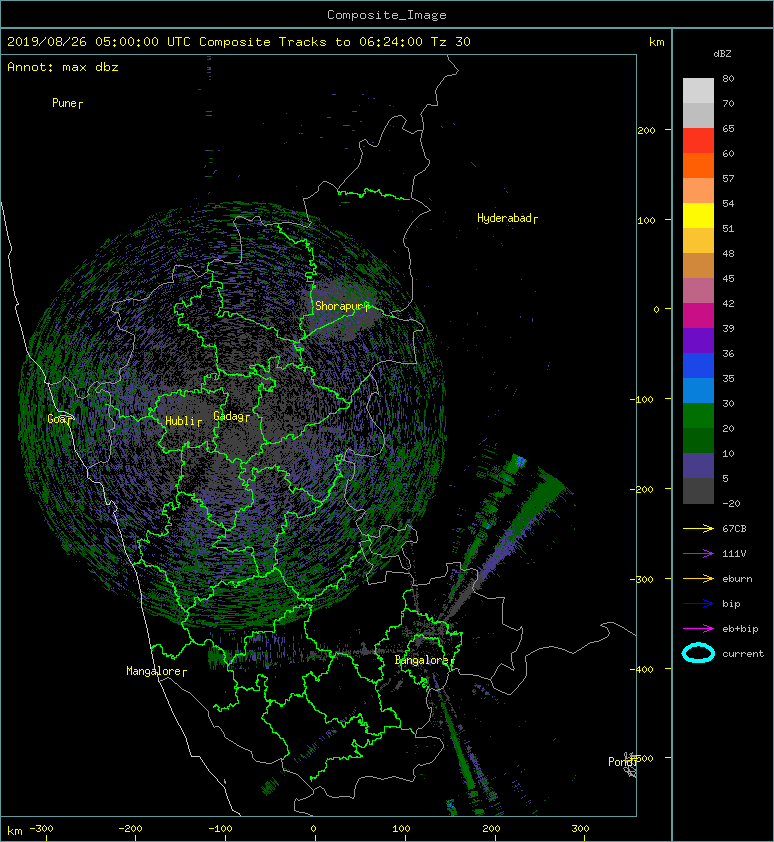
Task: Click the 'Annot: max dbz' annotation label
Action: (63, 67)
